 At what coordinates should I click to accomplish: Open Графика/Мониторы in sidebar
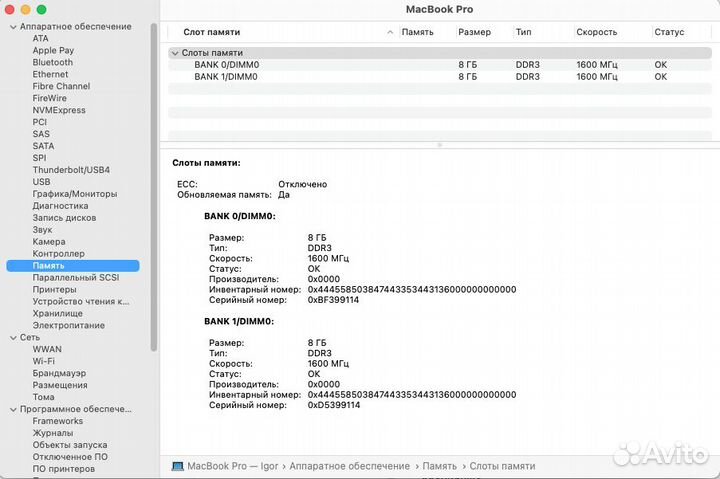[x=74, y=194]
